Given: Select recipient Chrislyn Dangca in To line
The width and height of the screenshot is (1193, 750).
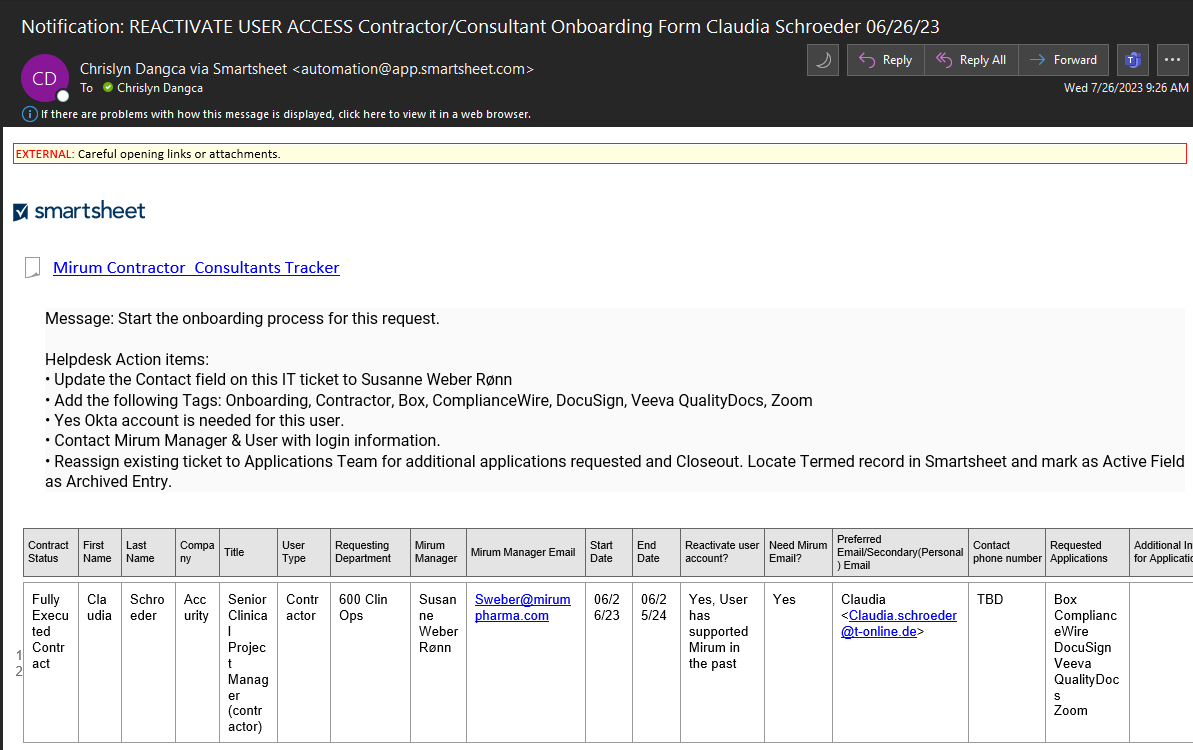Looking at the screenshot, I should click(x=160, y=88).
